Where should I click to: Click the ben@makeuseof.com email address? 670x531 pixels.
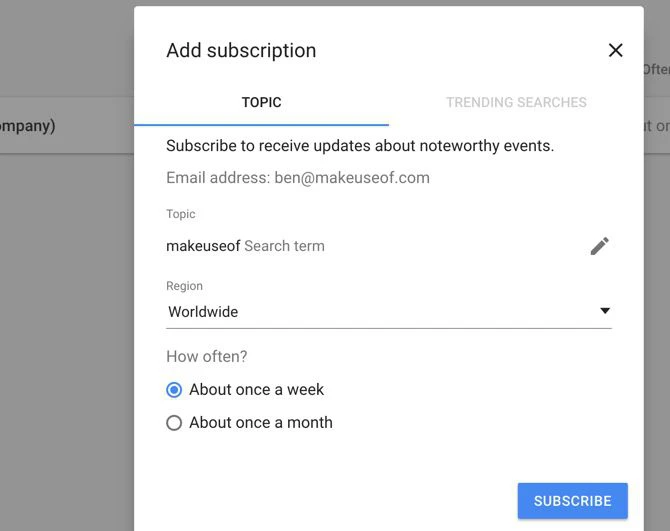click(352, 178)
